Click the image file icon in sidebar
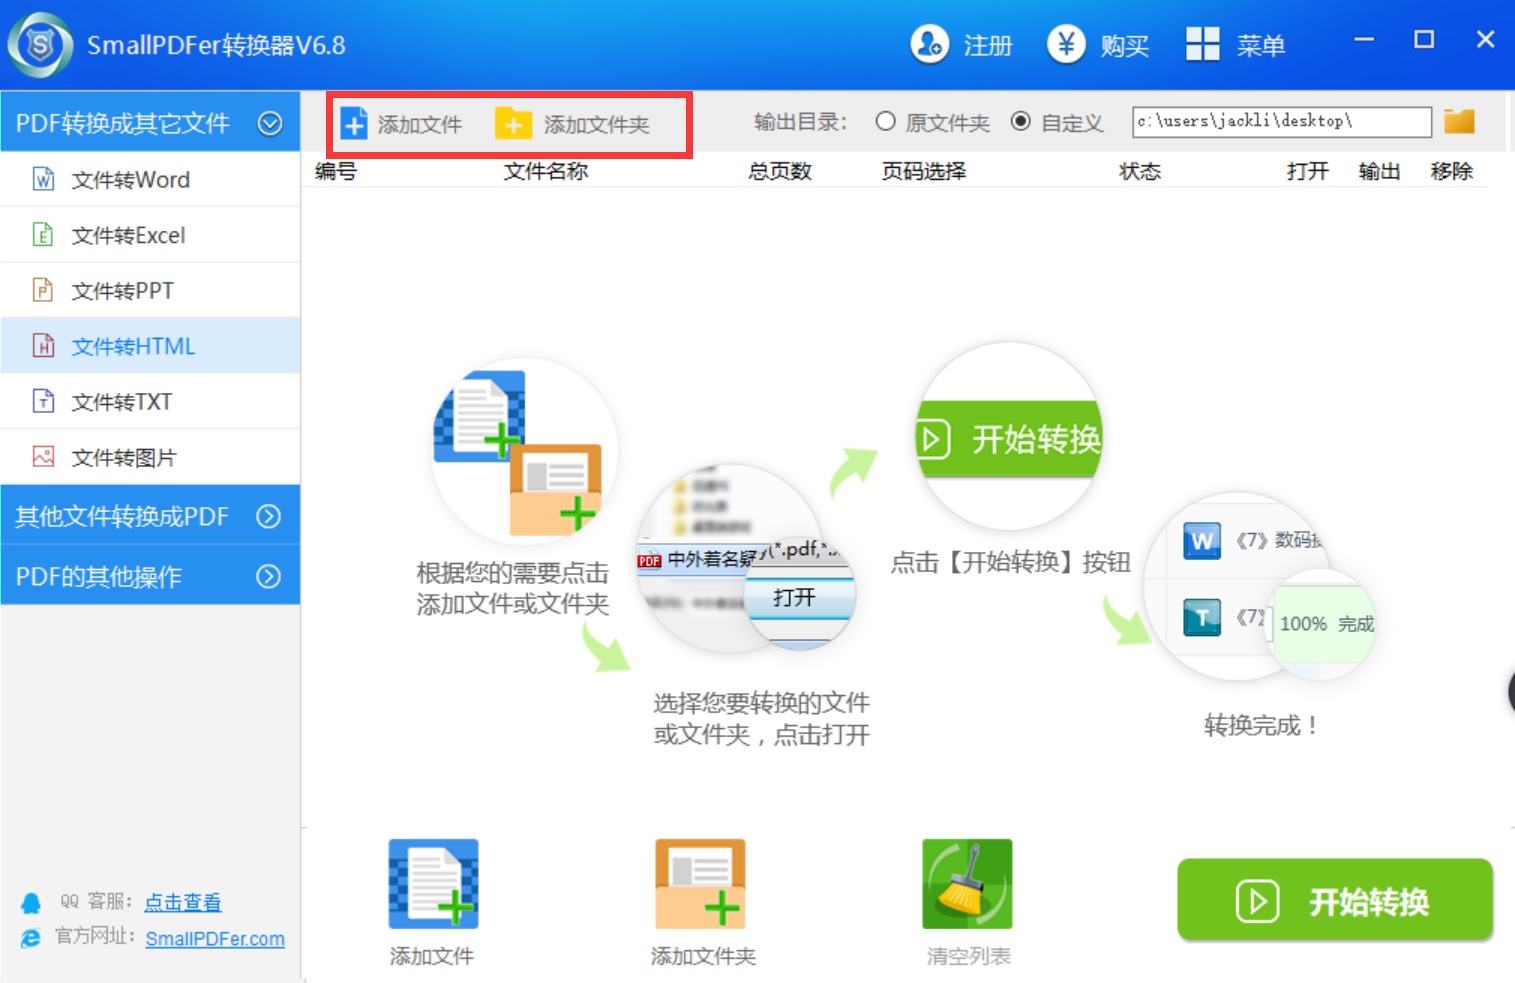The height and width of the screenshot is (983, 1515). [x=43, y=457]
